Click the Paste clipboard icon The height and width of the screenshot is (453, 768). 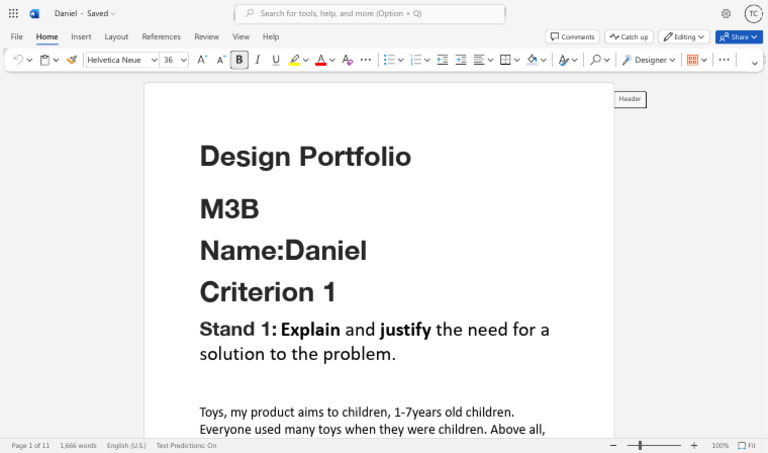(45, 60)
